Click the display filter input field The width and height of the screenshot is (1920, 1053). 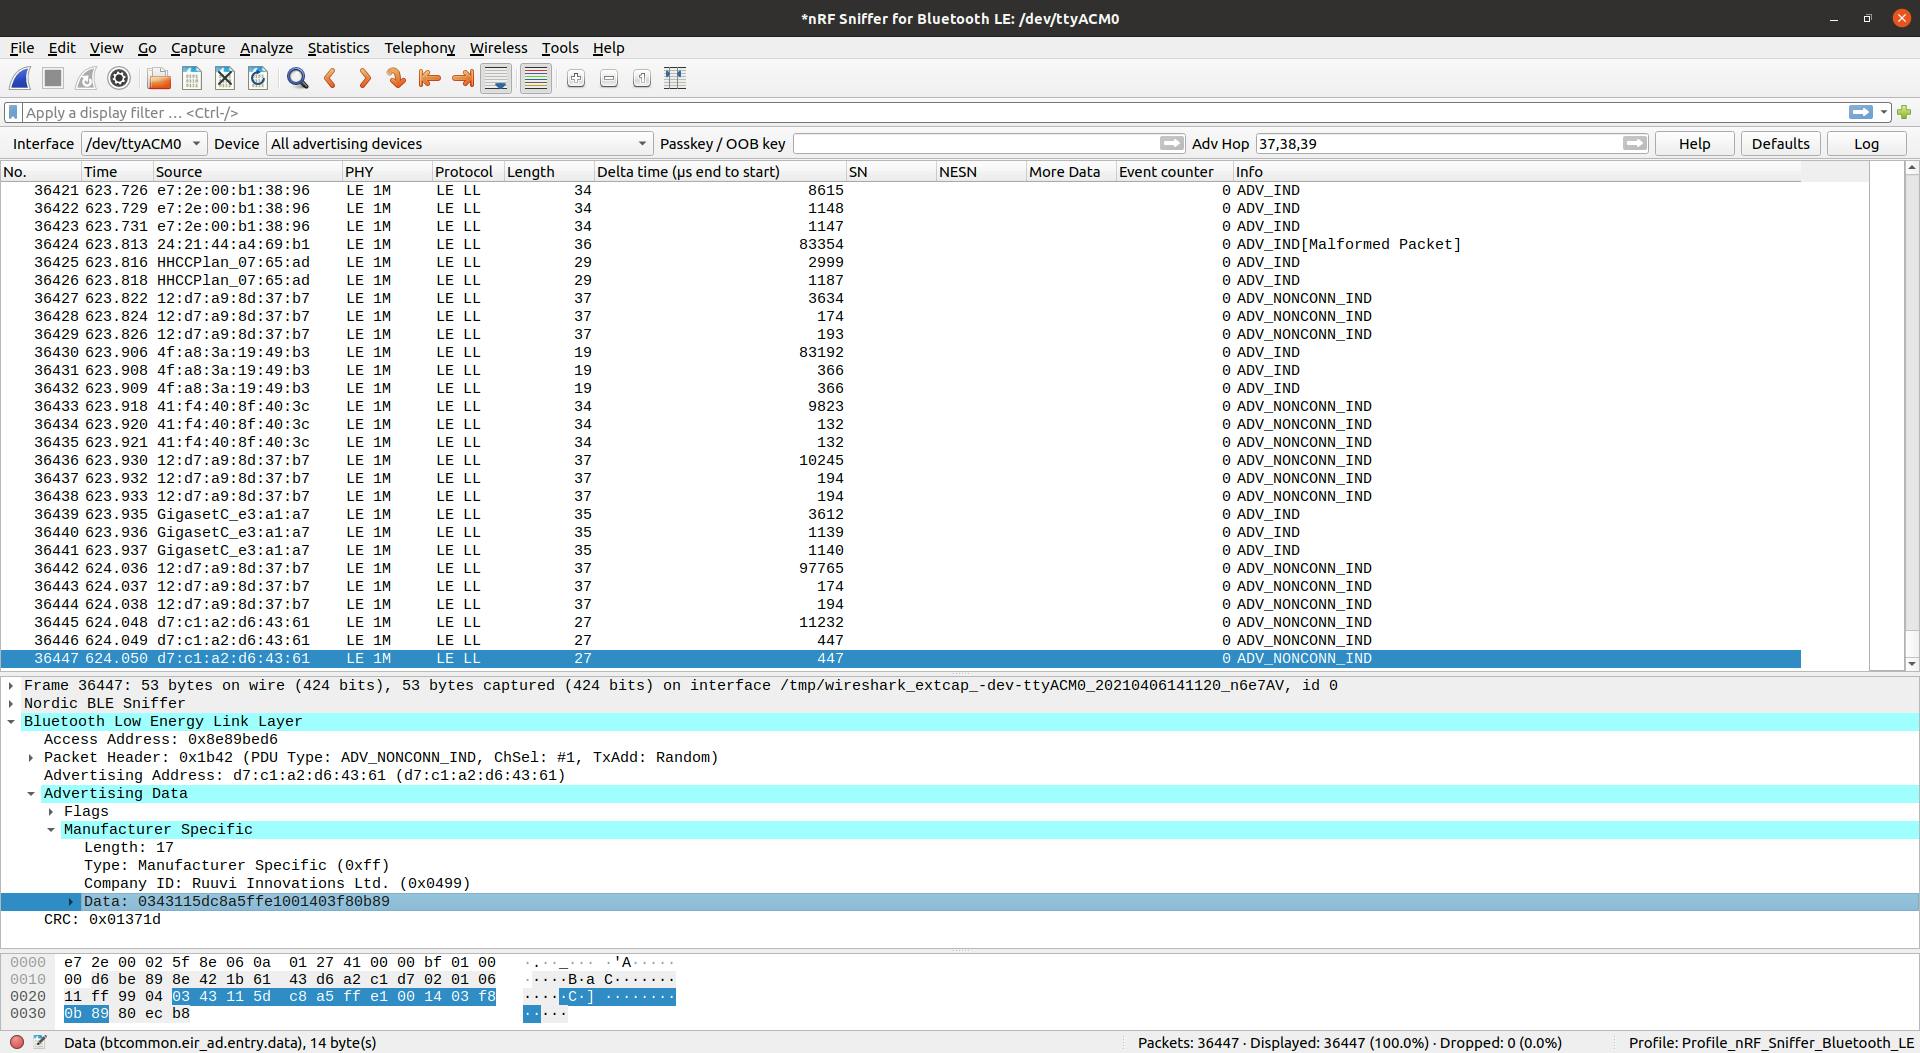coord(930,113)
